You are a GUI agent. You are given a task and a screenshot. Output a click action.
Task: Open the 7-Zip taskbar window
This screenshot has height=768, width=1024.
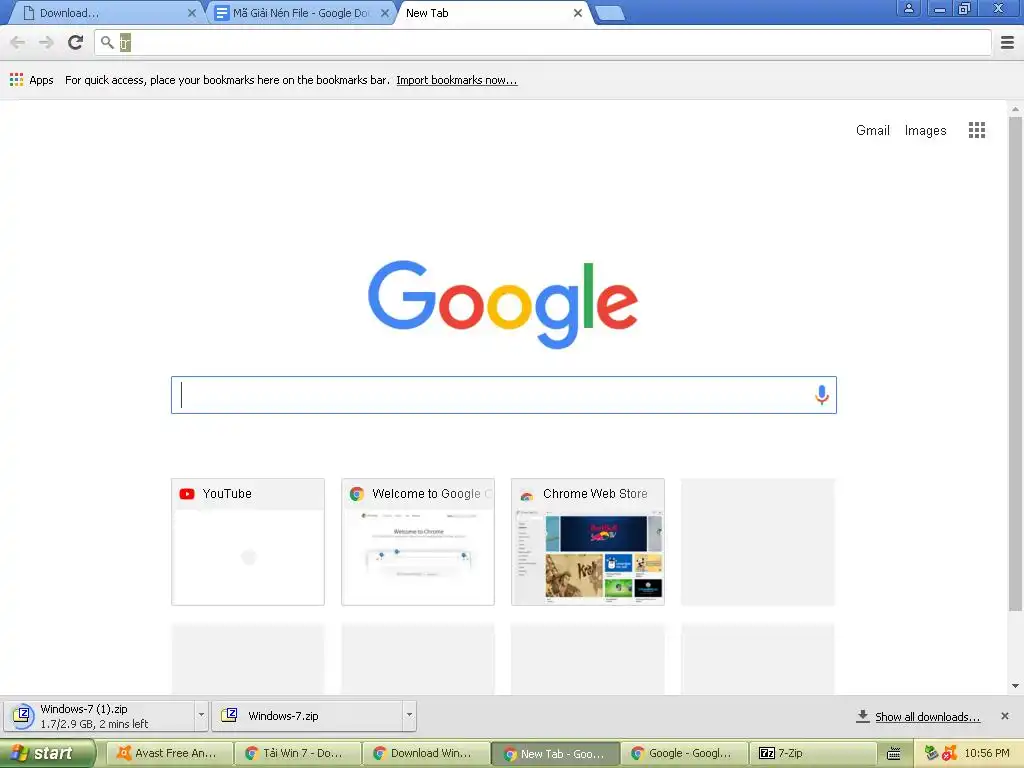pyautogui.click(x=812, y=754)
